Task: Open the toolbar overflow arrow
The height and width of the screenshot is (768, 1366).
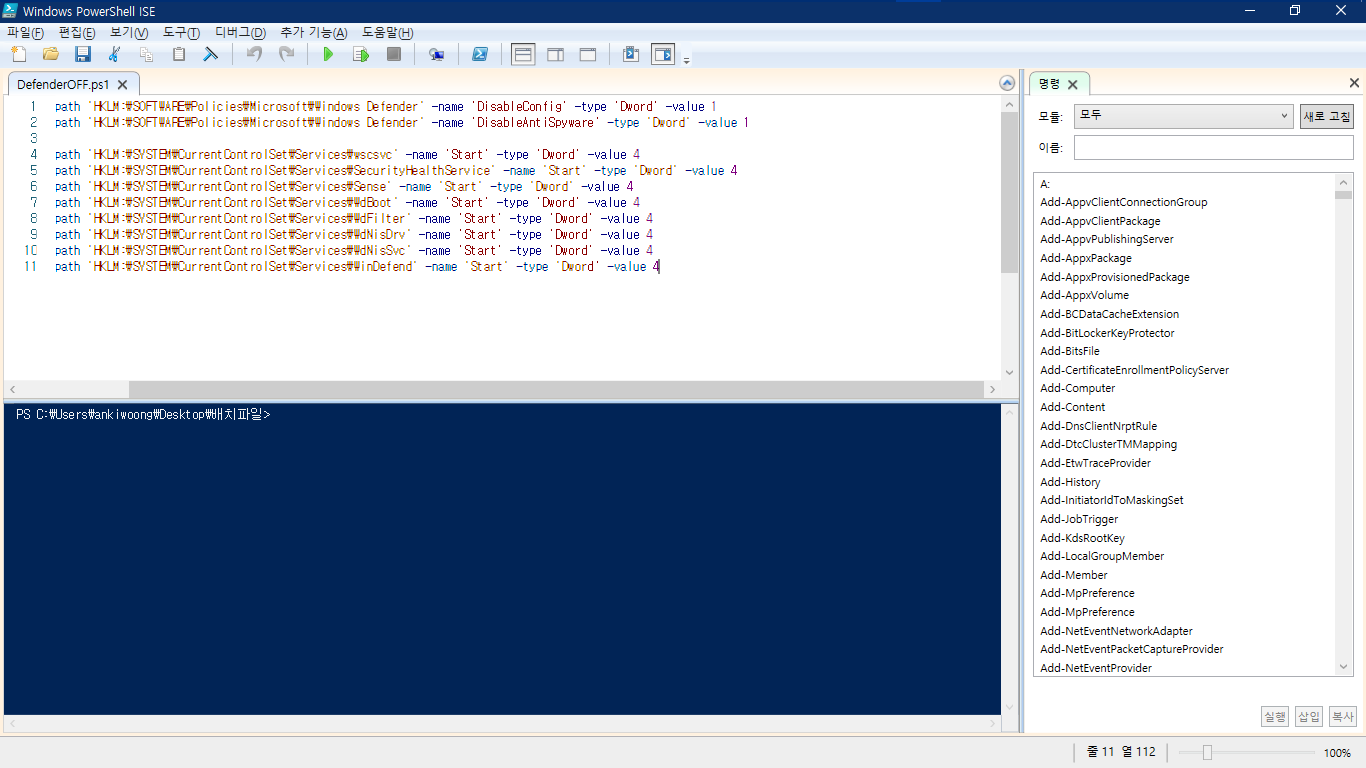Action: pos(686,60)
